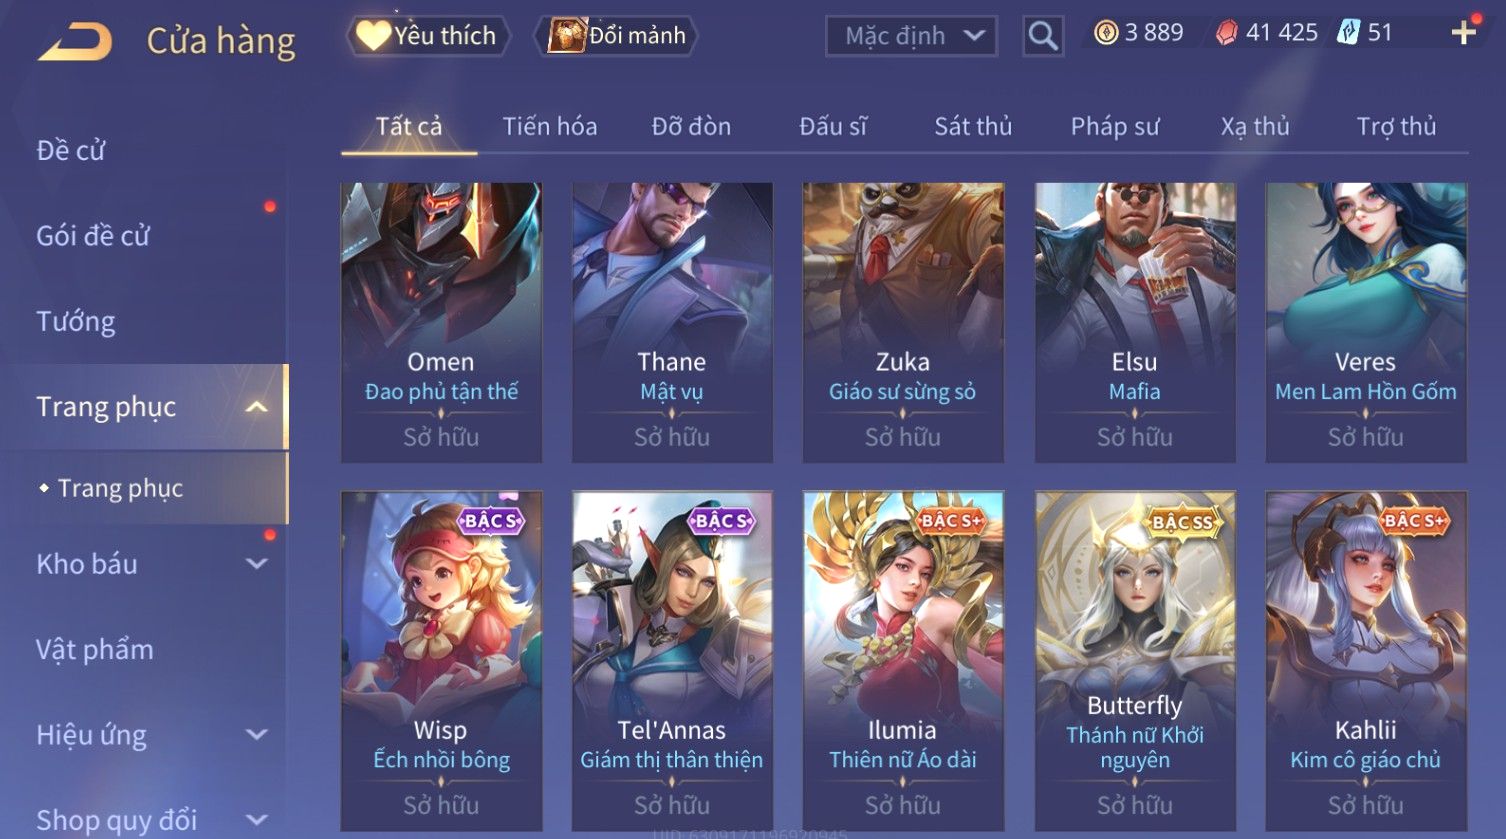Open Tướng in the sidebar
The width and height of the screenshot is (1506, 839).
pyautogui.click(x=76, y=322)
